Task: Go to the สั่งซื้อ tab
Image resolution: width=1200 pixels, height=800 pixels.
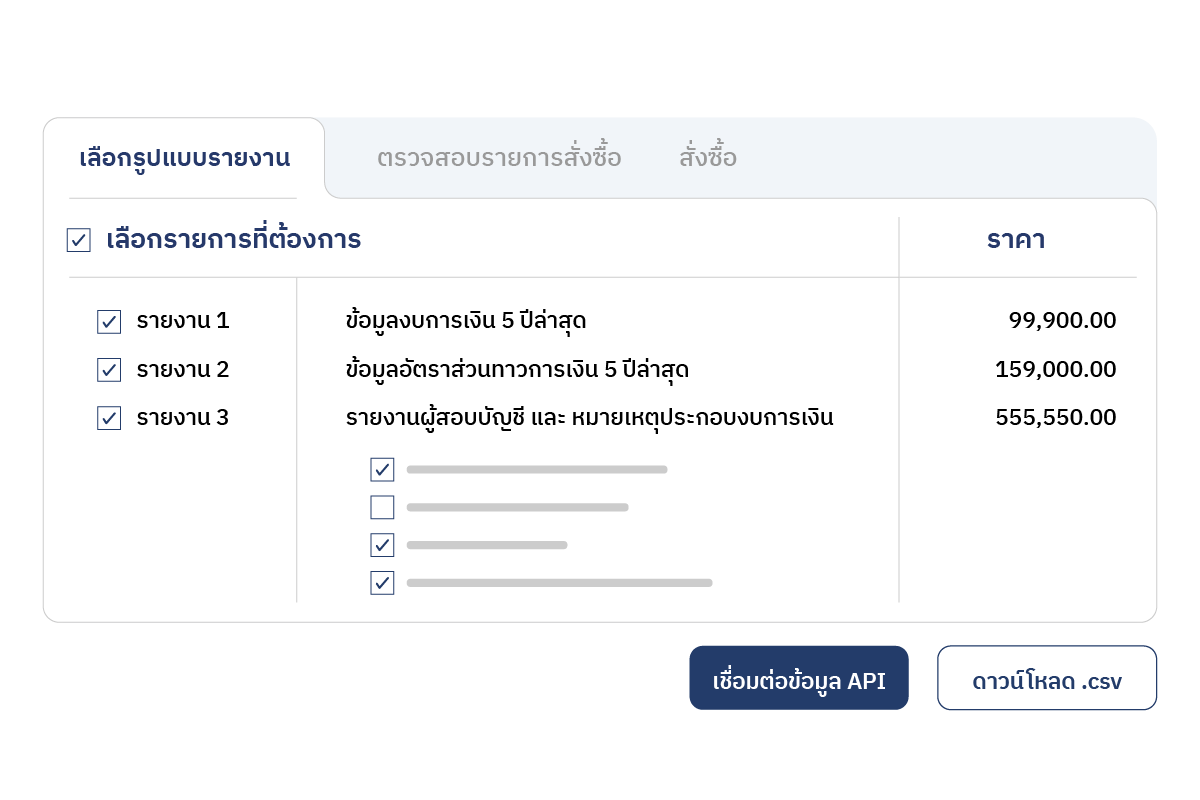Action: click(x=708, y=158)
